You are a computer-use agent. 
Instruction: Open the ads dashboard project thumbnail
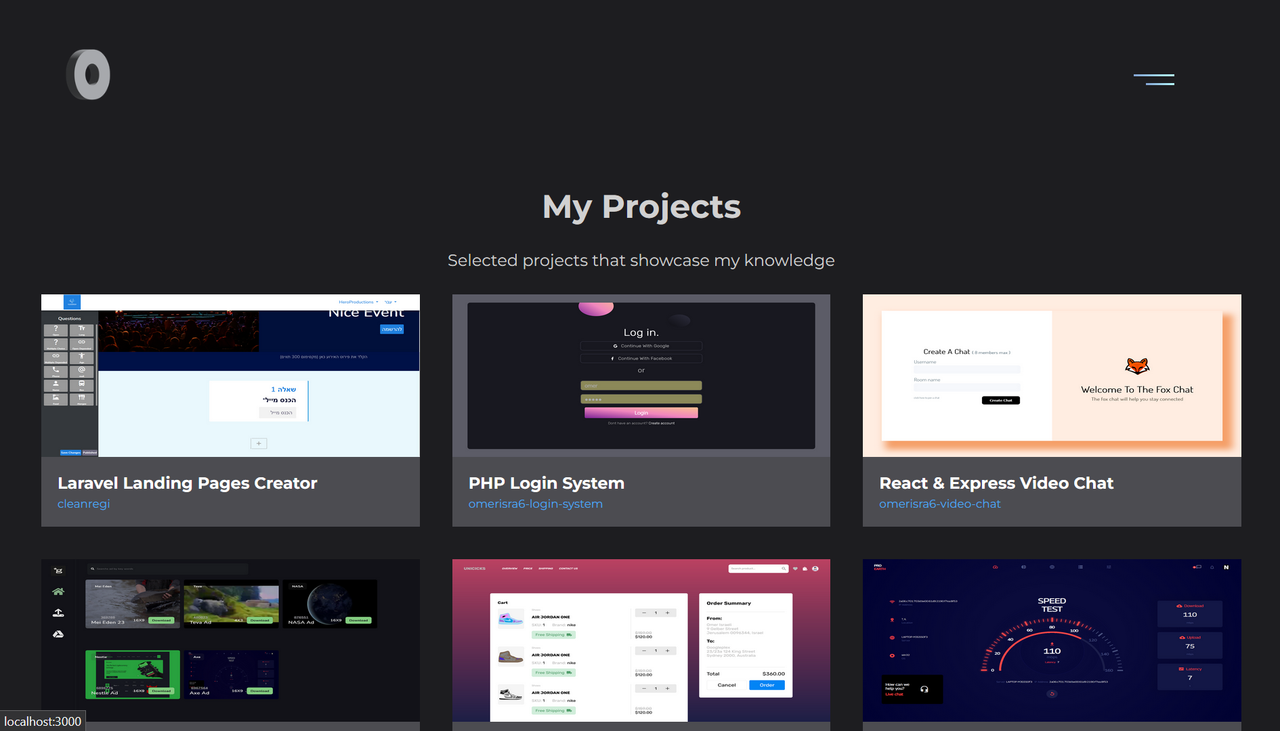pyautogui.click(x=230, y=640)
